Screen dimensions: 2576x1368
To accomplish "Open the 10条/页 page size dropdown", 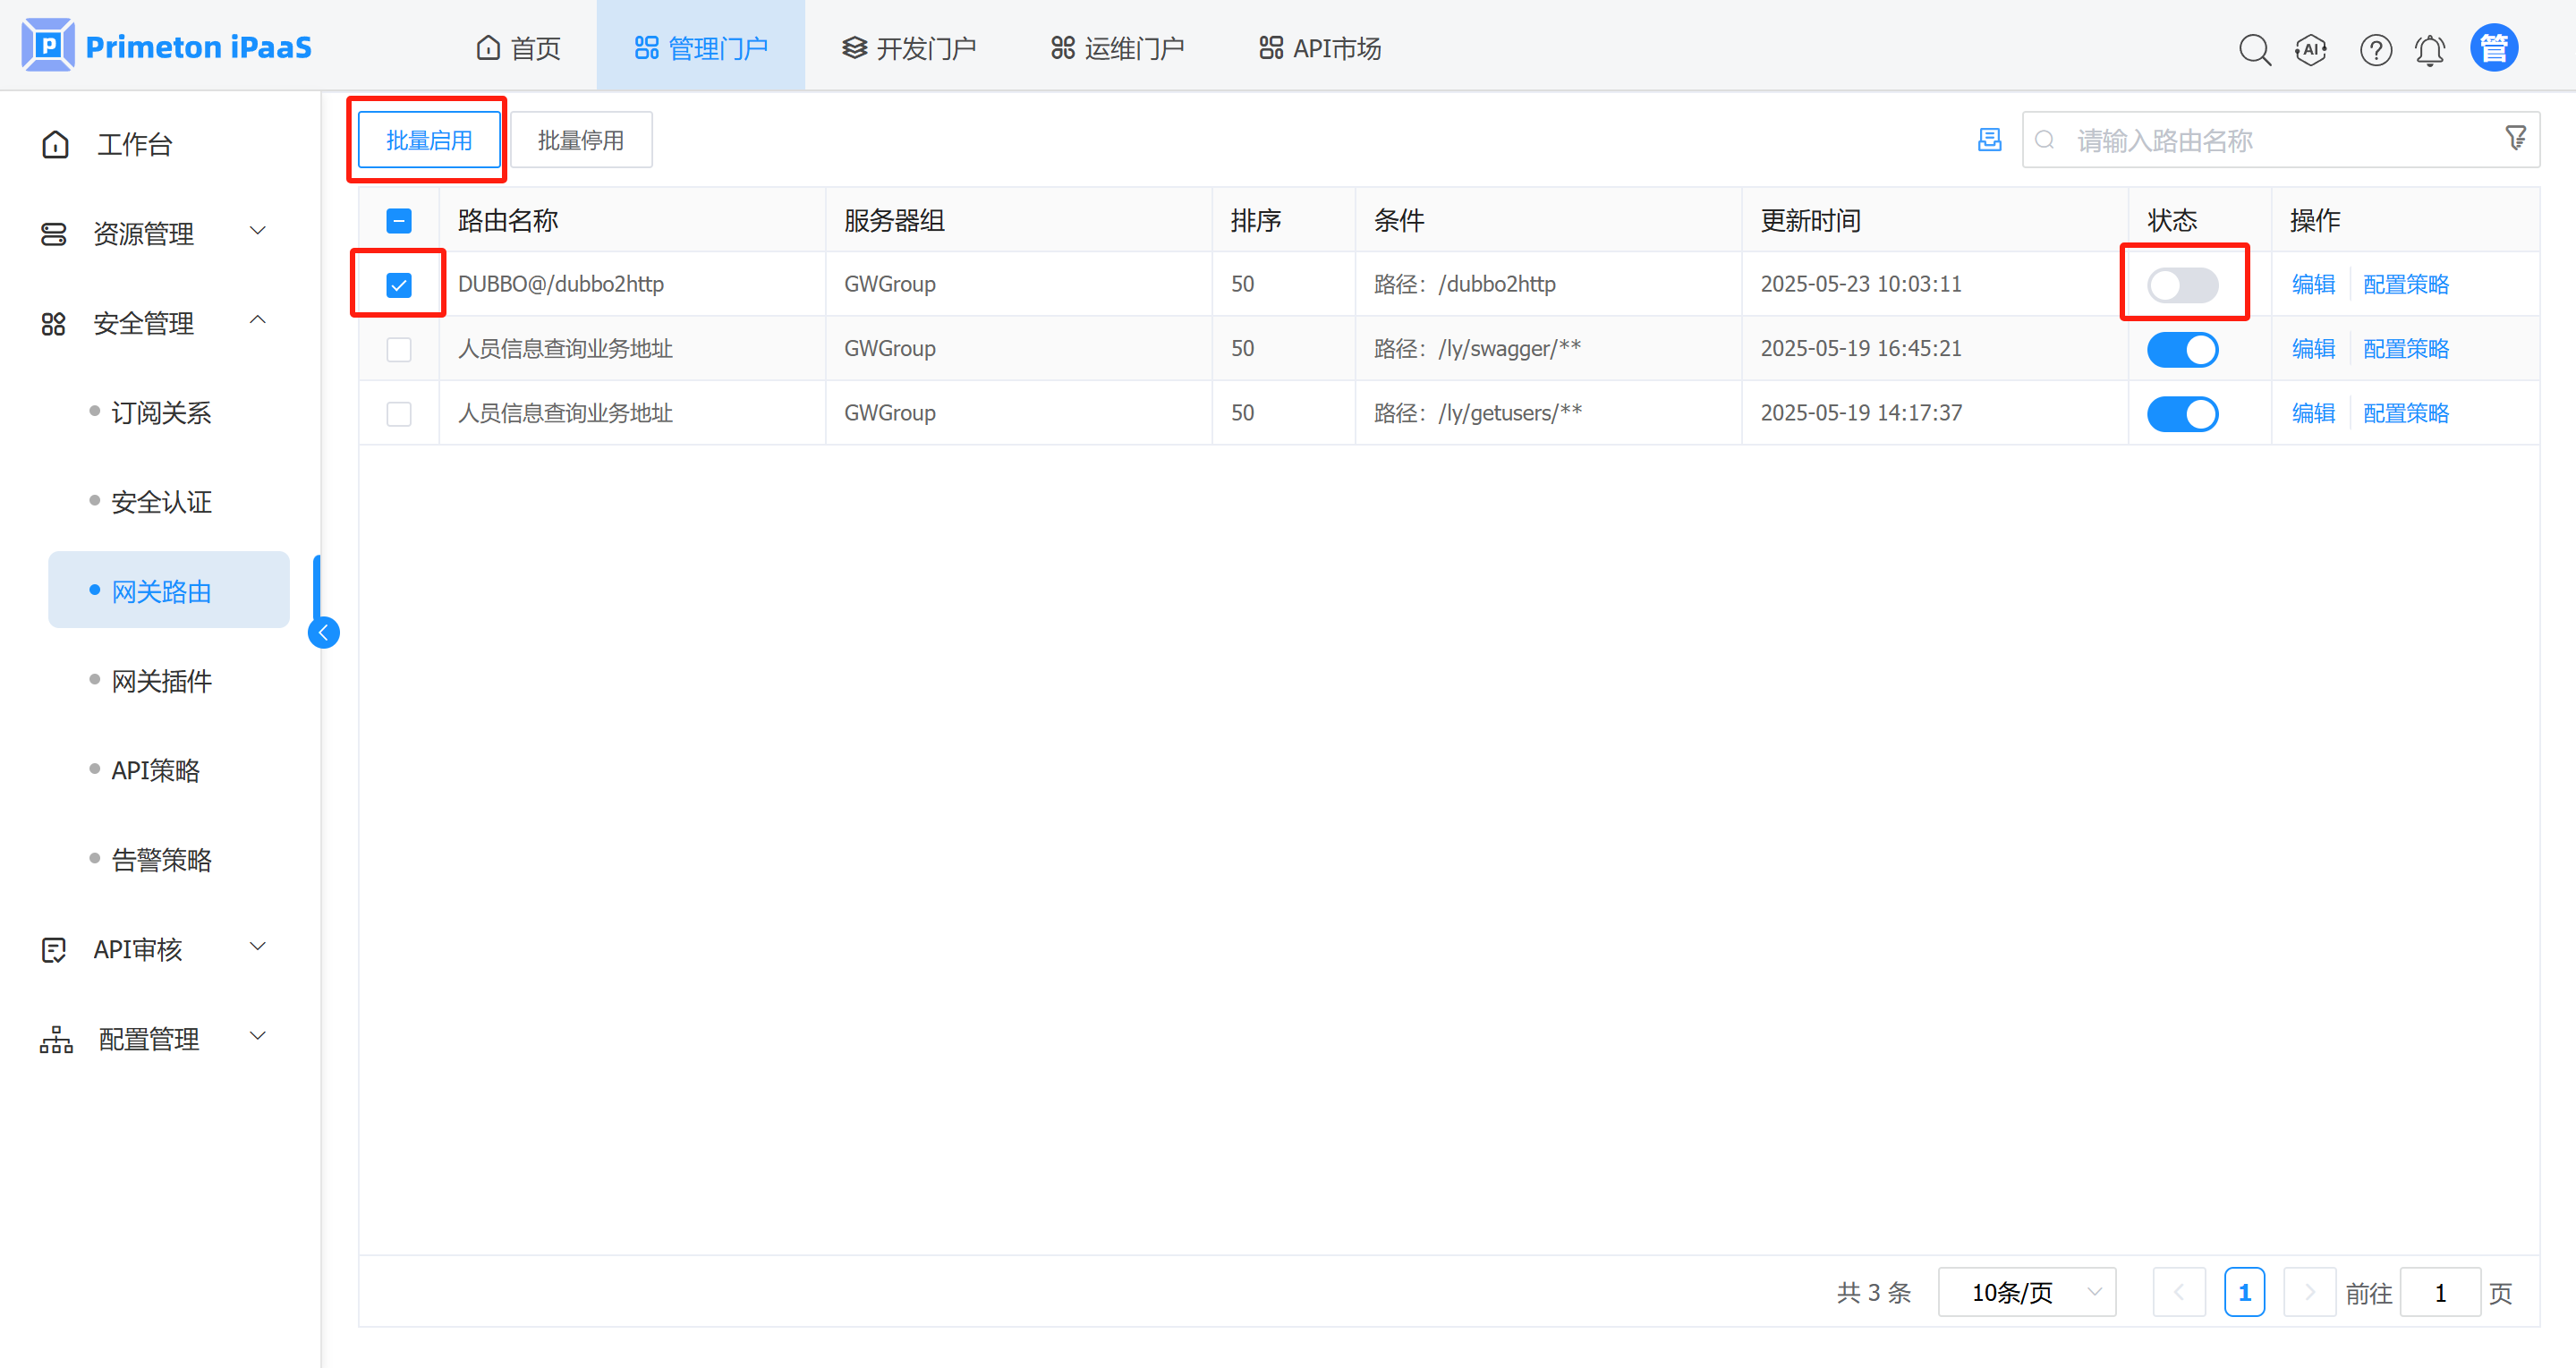I will click(2026, 1293).
